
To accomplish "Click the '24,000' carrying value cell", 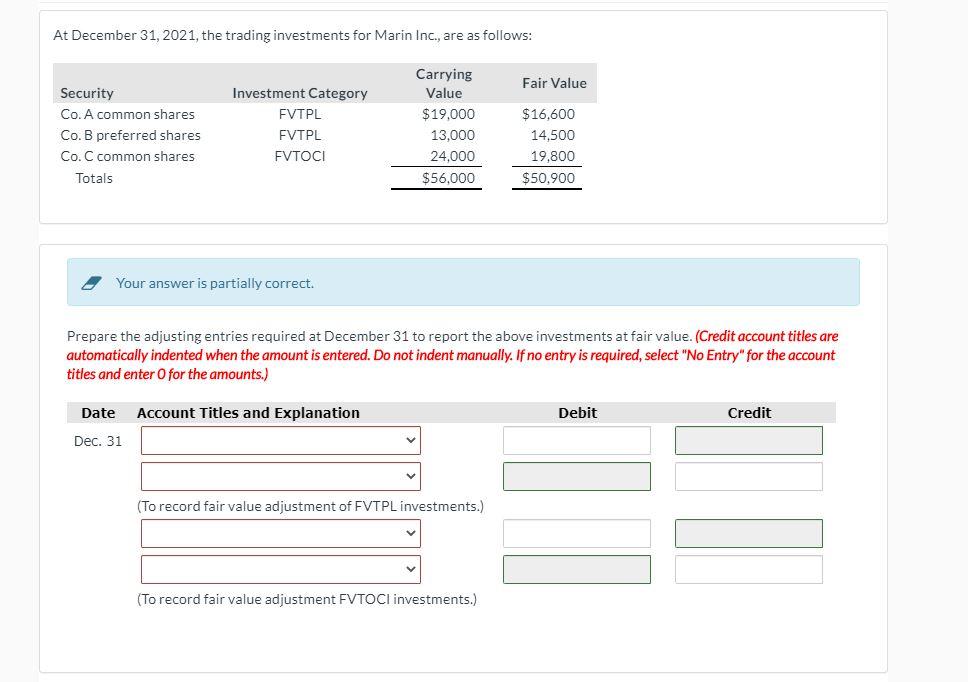I will point(453,156).
